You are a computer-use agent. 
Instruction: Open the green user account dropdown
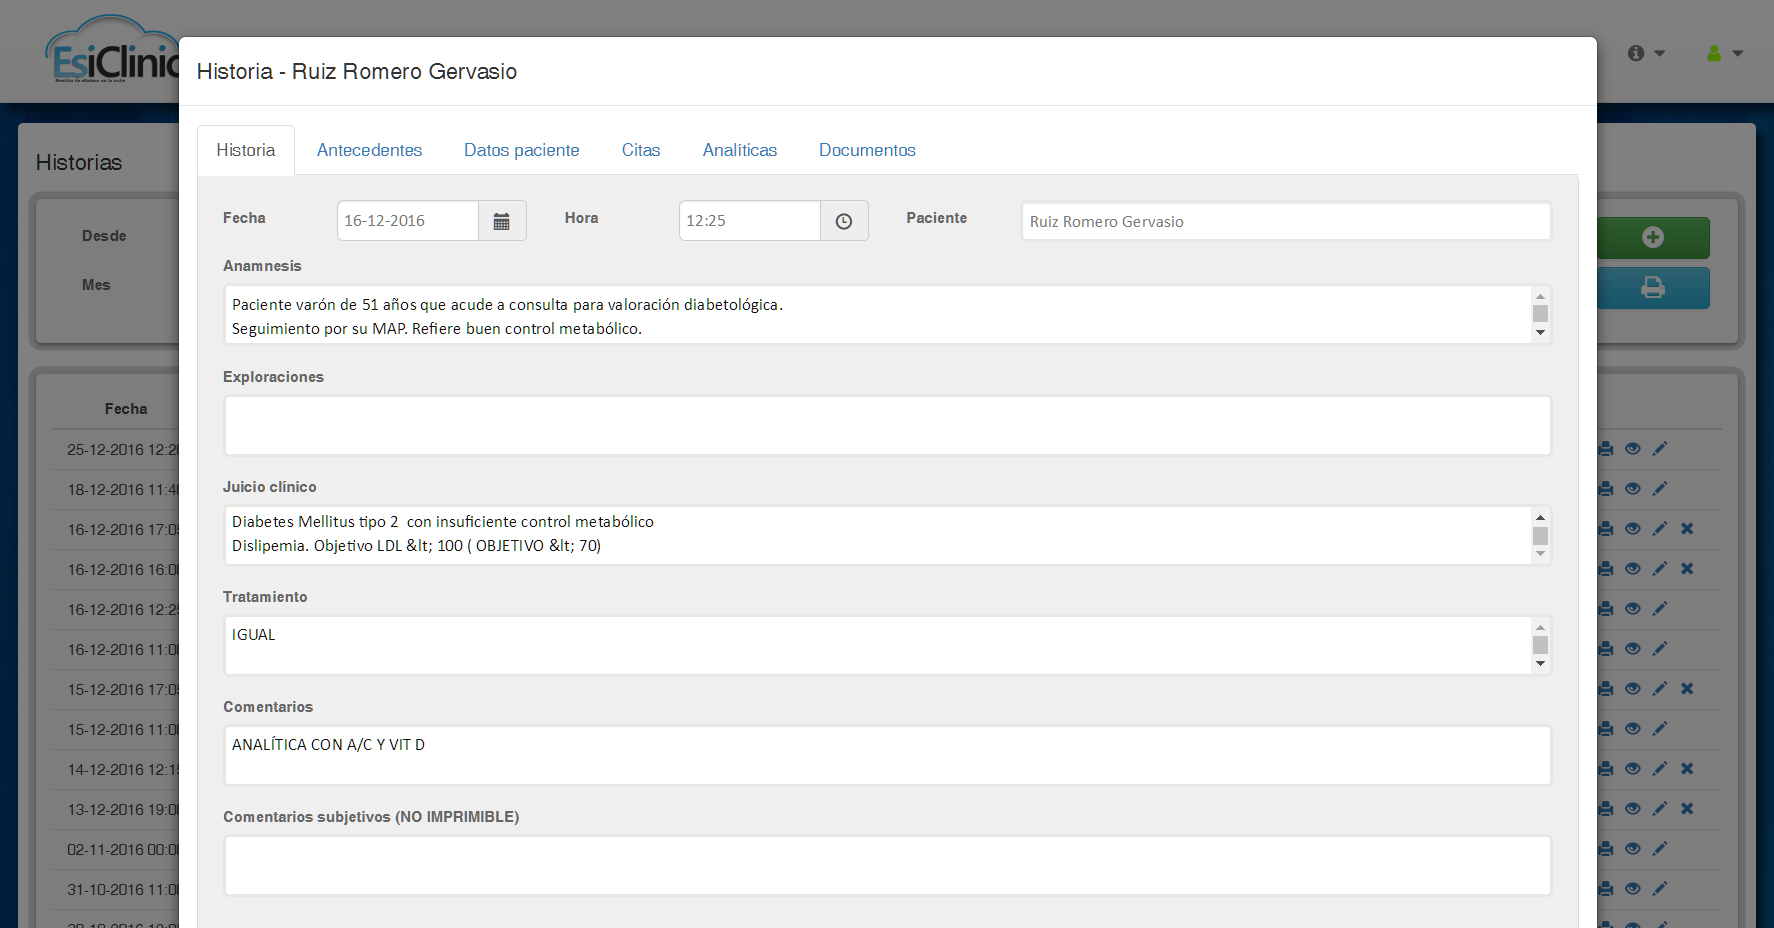tap(1725, 53)
